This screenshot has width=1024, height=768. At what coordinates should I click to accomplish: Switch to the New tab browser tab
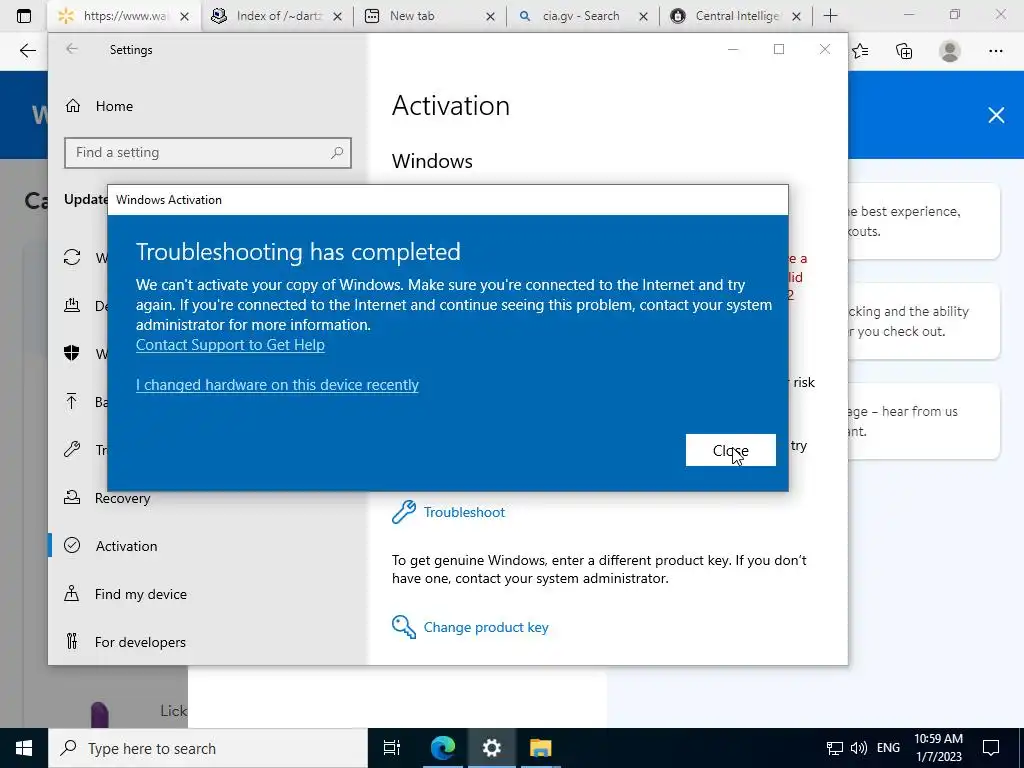tap(430, 16)
